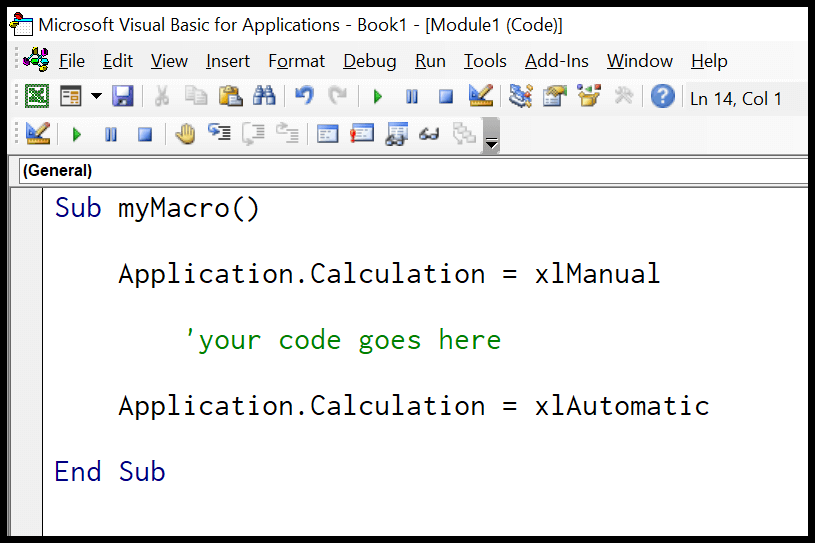This screenshot has width=815, height=543.
Task: Click Step Into on the Debug toolbar
Action: (x=219, y=134)
